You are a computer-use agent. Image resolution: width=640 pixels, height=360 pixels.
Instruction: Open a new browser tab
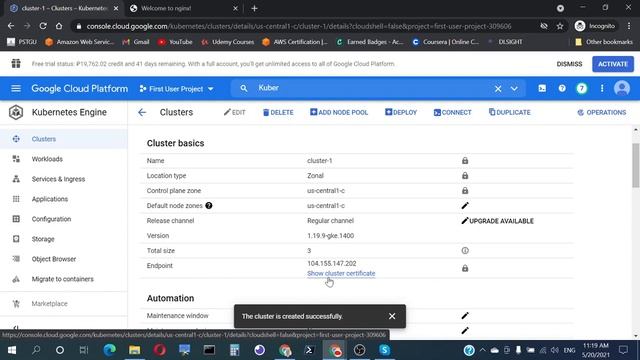(x=254, y=8)
